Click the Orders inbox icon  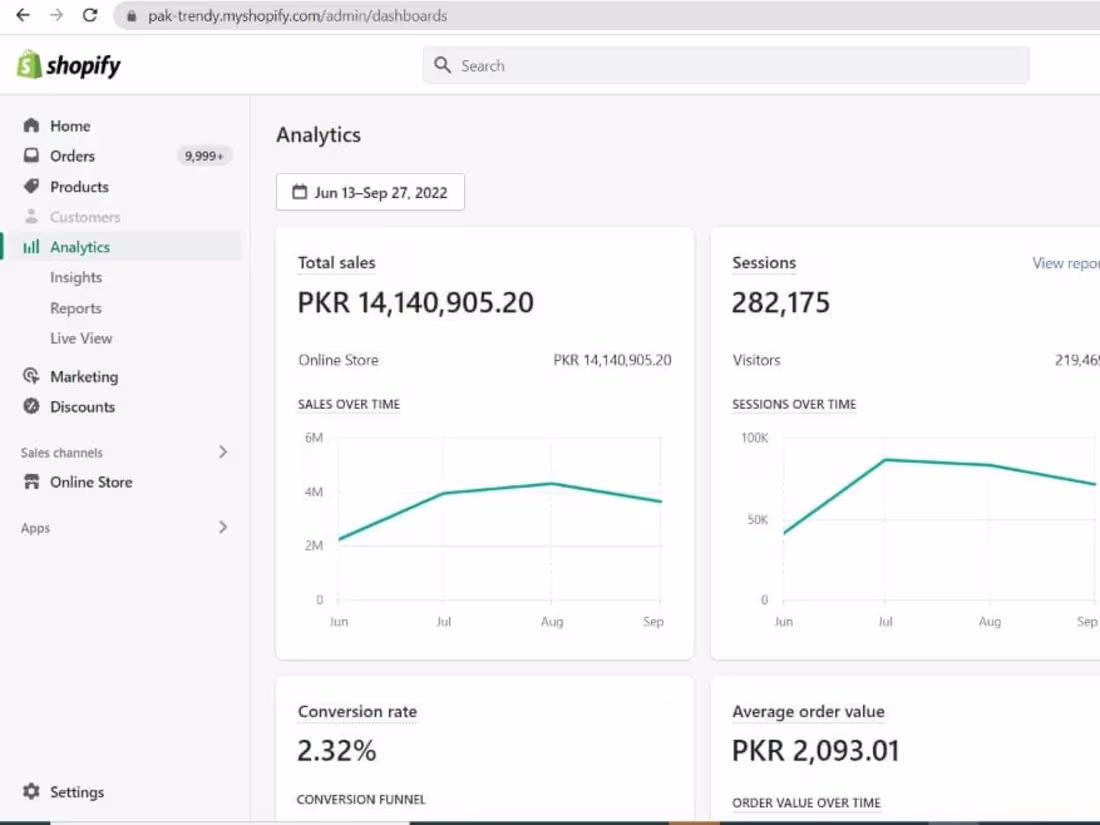coord(31,155)
